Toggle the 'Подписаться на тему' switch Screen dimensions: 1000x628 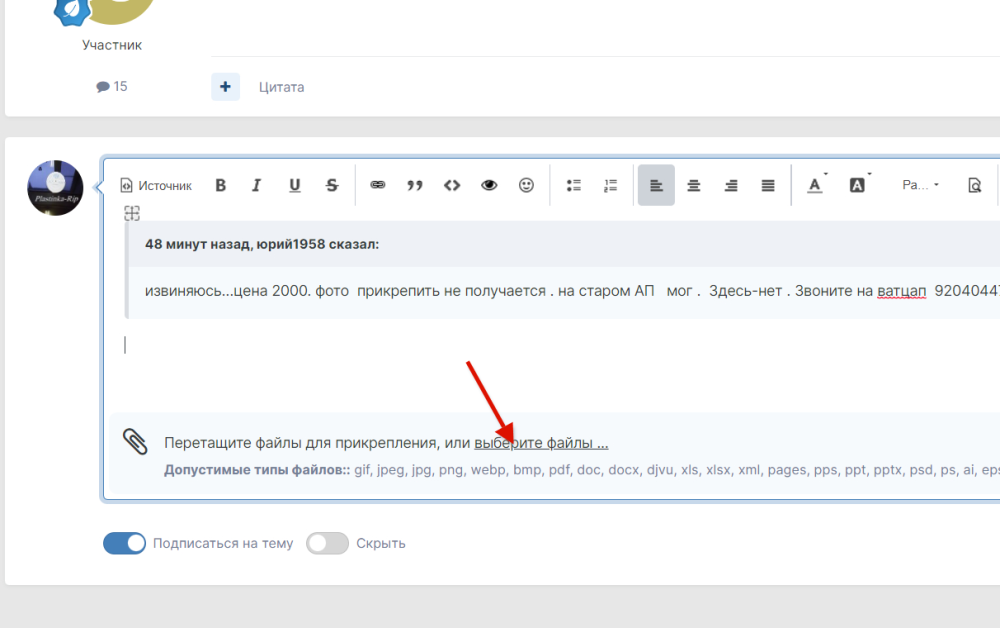(125, 543)
